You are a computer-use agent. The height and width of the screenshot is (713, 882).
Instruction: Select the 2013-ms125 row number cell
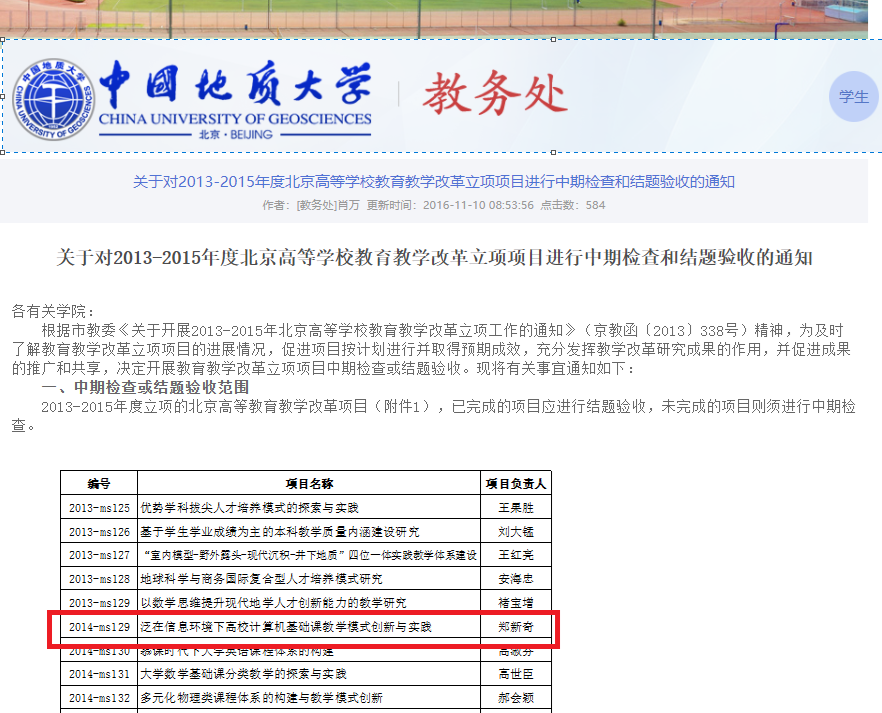tap(99, 508)
